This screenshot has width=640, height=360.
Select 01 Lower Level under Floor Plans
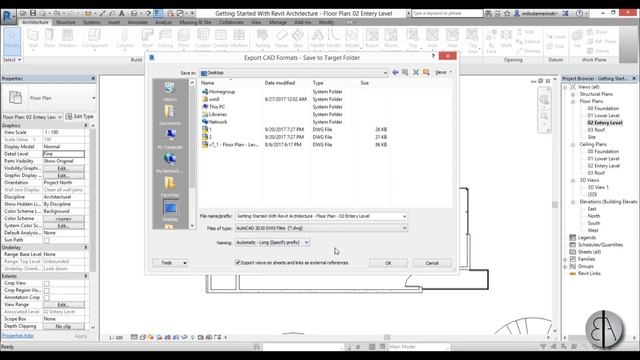point(603,116)
